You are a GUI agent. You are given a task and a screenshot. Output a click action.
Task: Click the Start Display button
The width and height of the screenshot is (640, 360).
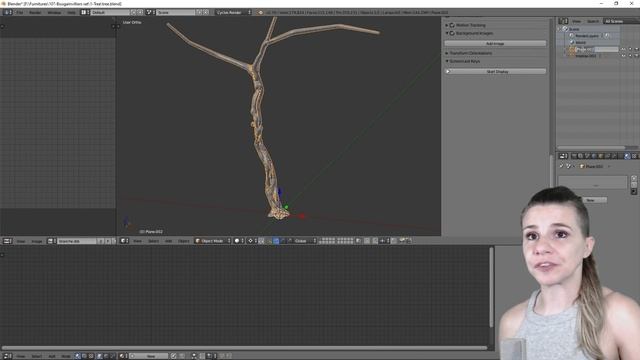pos(495,71)
